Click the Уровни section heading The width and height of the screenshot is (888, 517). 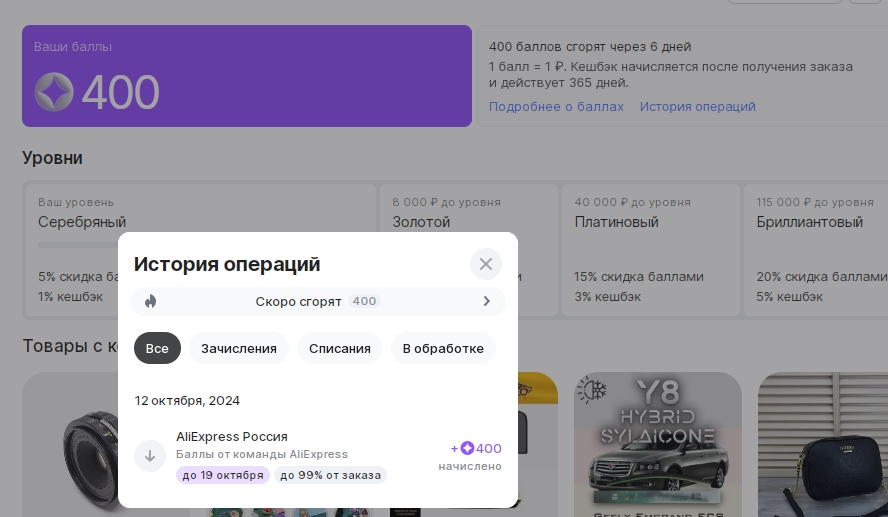point(52,158)
